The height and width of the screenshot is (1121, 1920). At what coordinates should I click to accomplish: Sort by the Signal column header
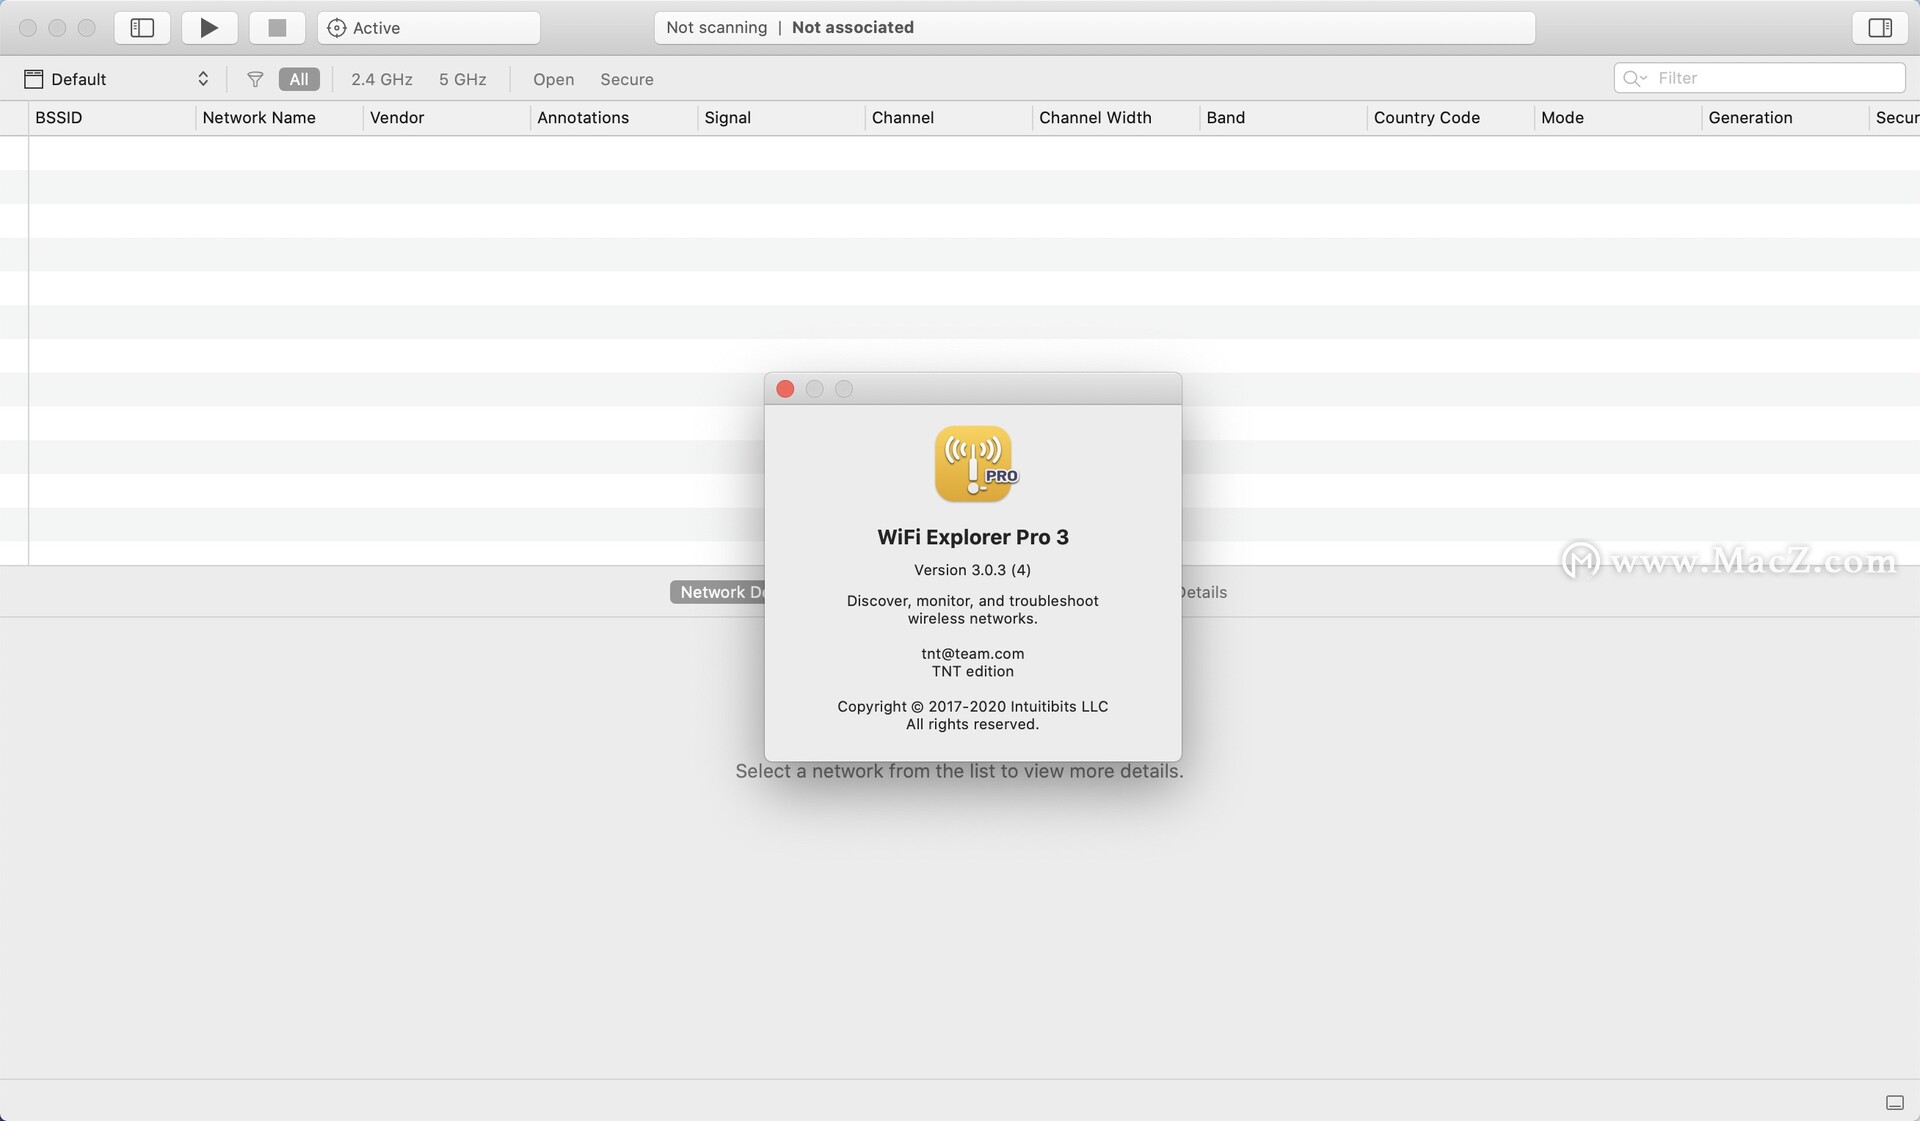(x=727, y=118)
